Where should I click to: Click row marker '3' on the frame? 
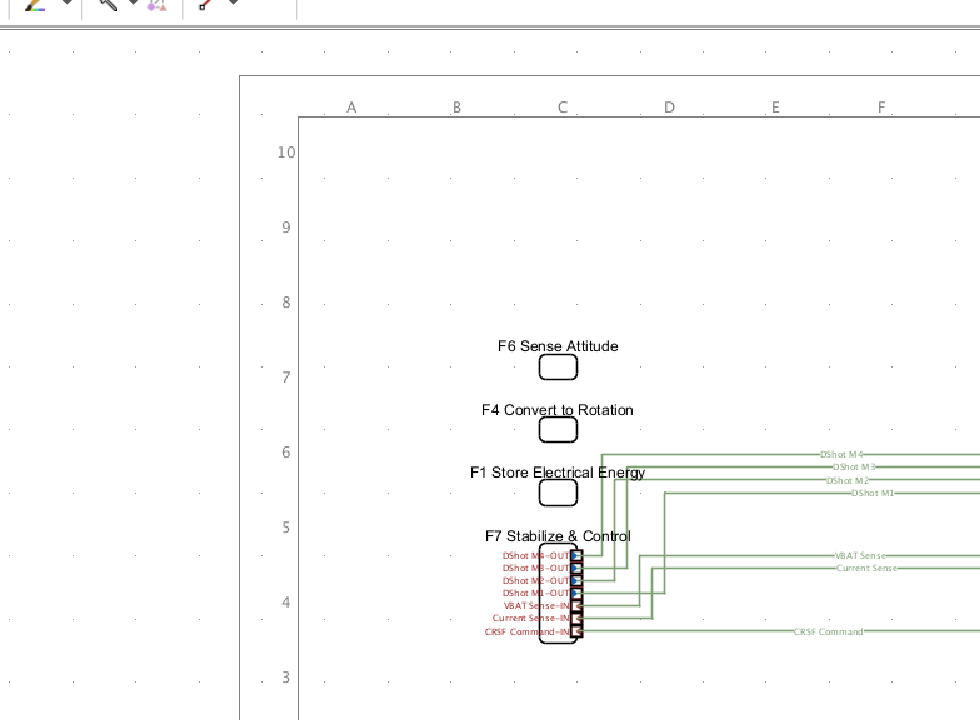[286, 678]
